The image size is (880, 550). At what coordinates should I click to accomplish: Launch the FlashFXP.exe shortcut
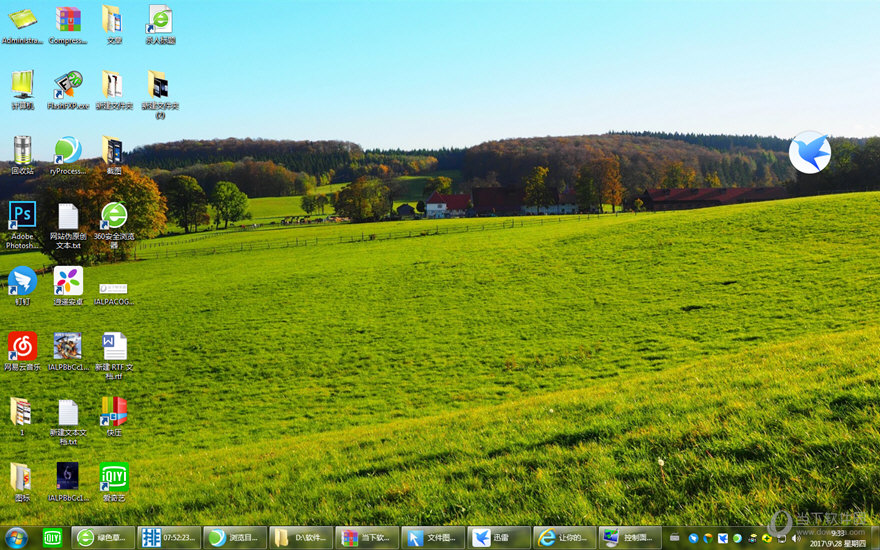(68, 85)
